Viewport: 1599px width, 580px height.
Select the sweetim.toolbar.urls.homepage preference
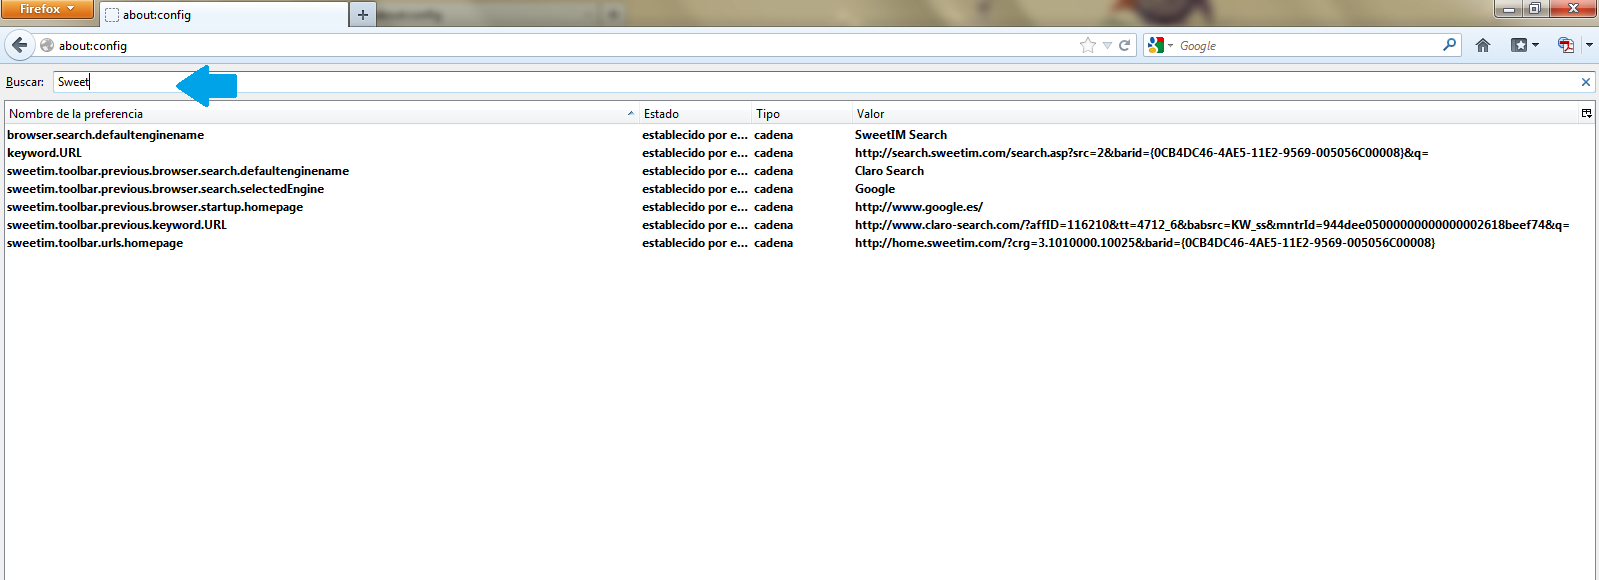[95, 243]
